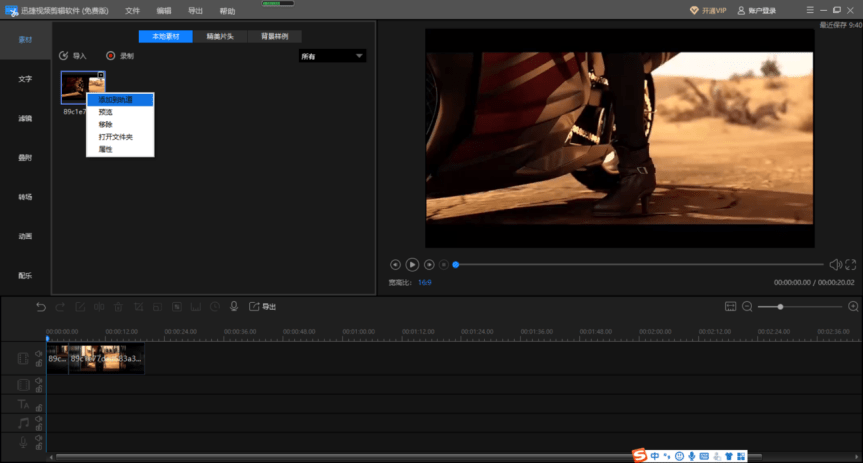Mute the music track speaker
Viewport: 863px width, 463px height.
tap(39, 420)
